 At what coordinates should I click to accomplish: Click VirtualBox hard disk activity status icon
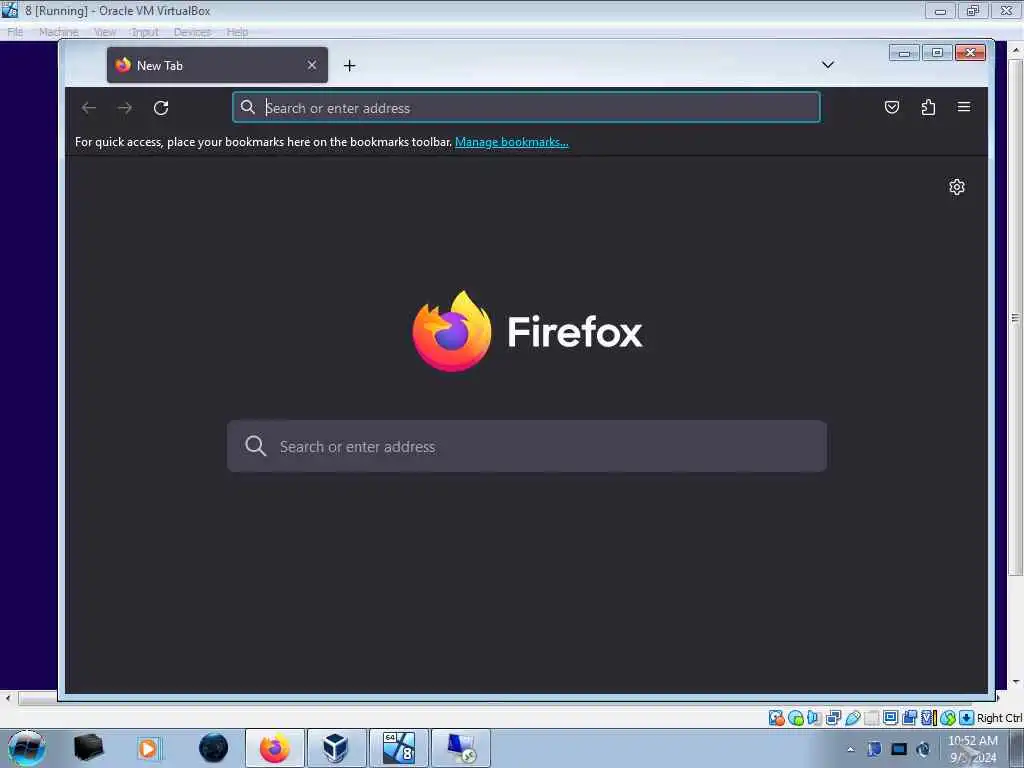[x=777, y=718]
